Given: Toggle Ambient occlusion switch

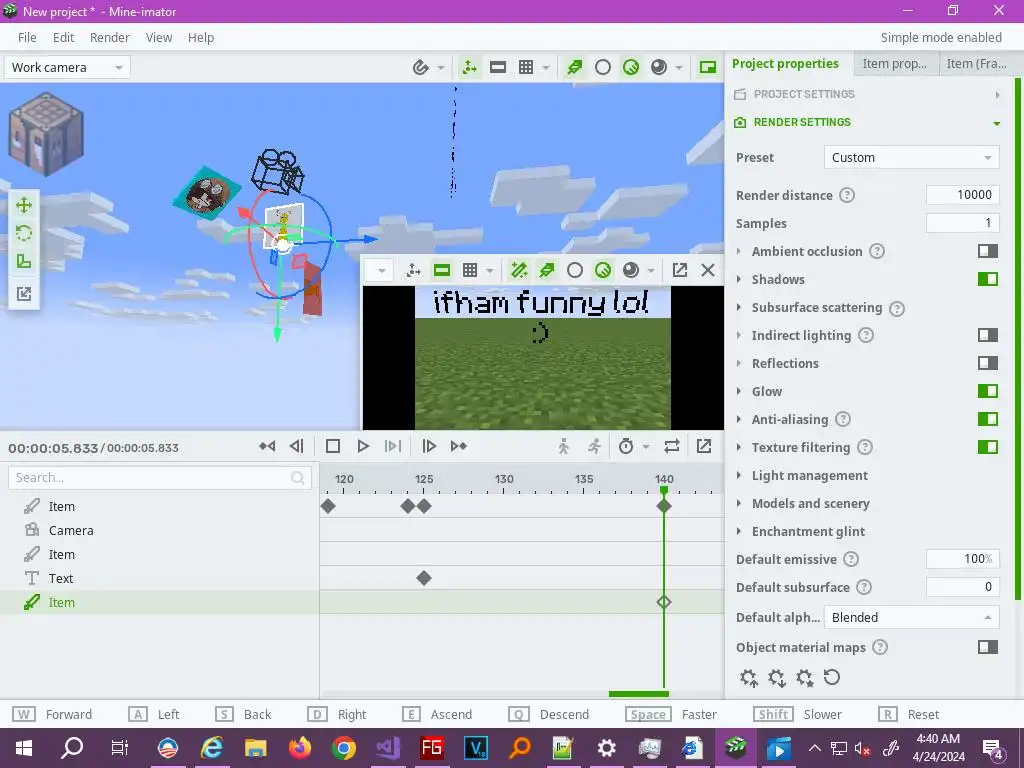Looking at the screenshot, I should point(987,251).
